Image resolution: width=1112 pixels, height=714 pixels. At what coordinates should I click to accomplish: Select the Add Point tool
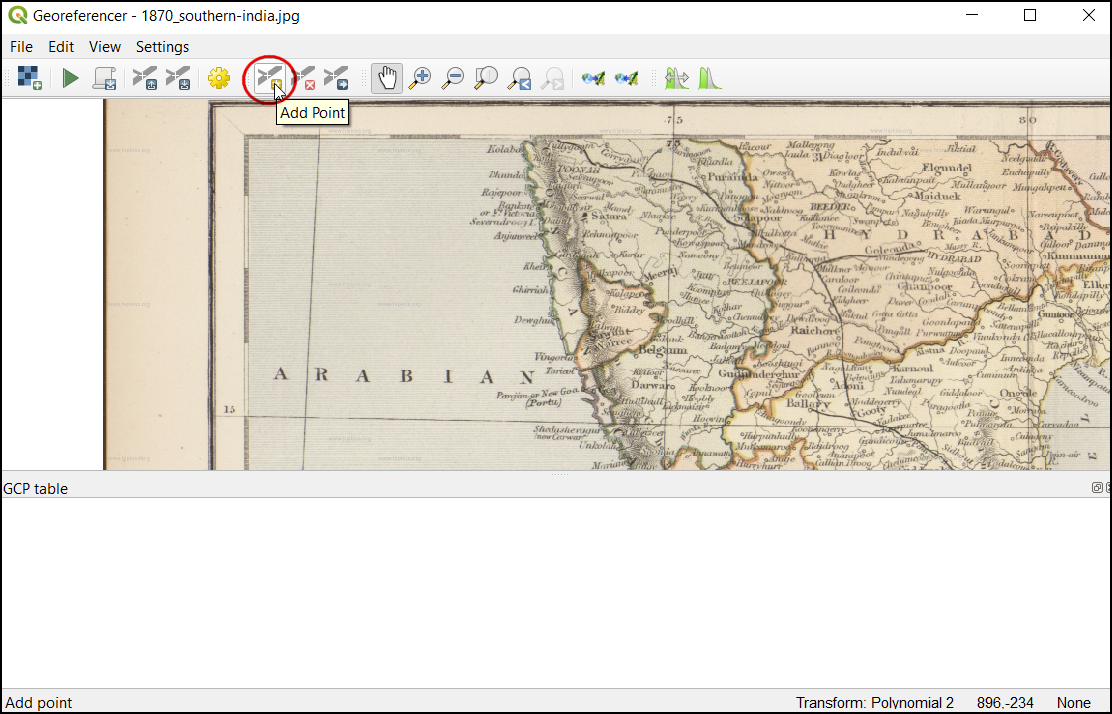coord(268,78)
